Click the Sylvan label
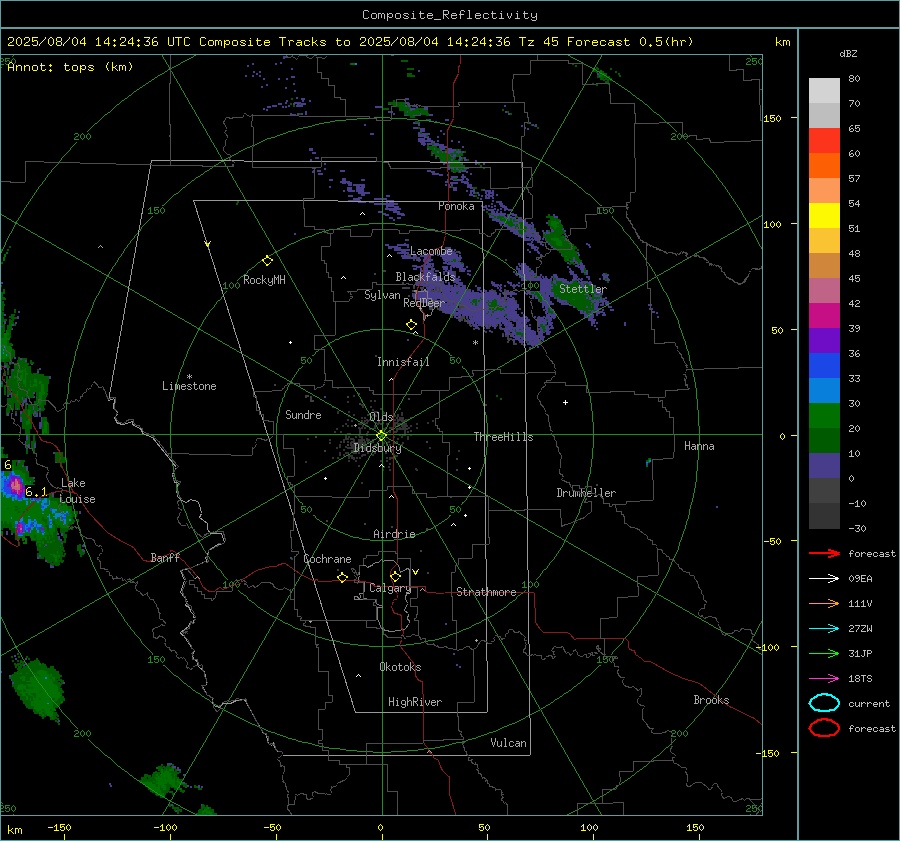This screenshot has height=841, width=900. pos(382,295)
